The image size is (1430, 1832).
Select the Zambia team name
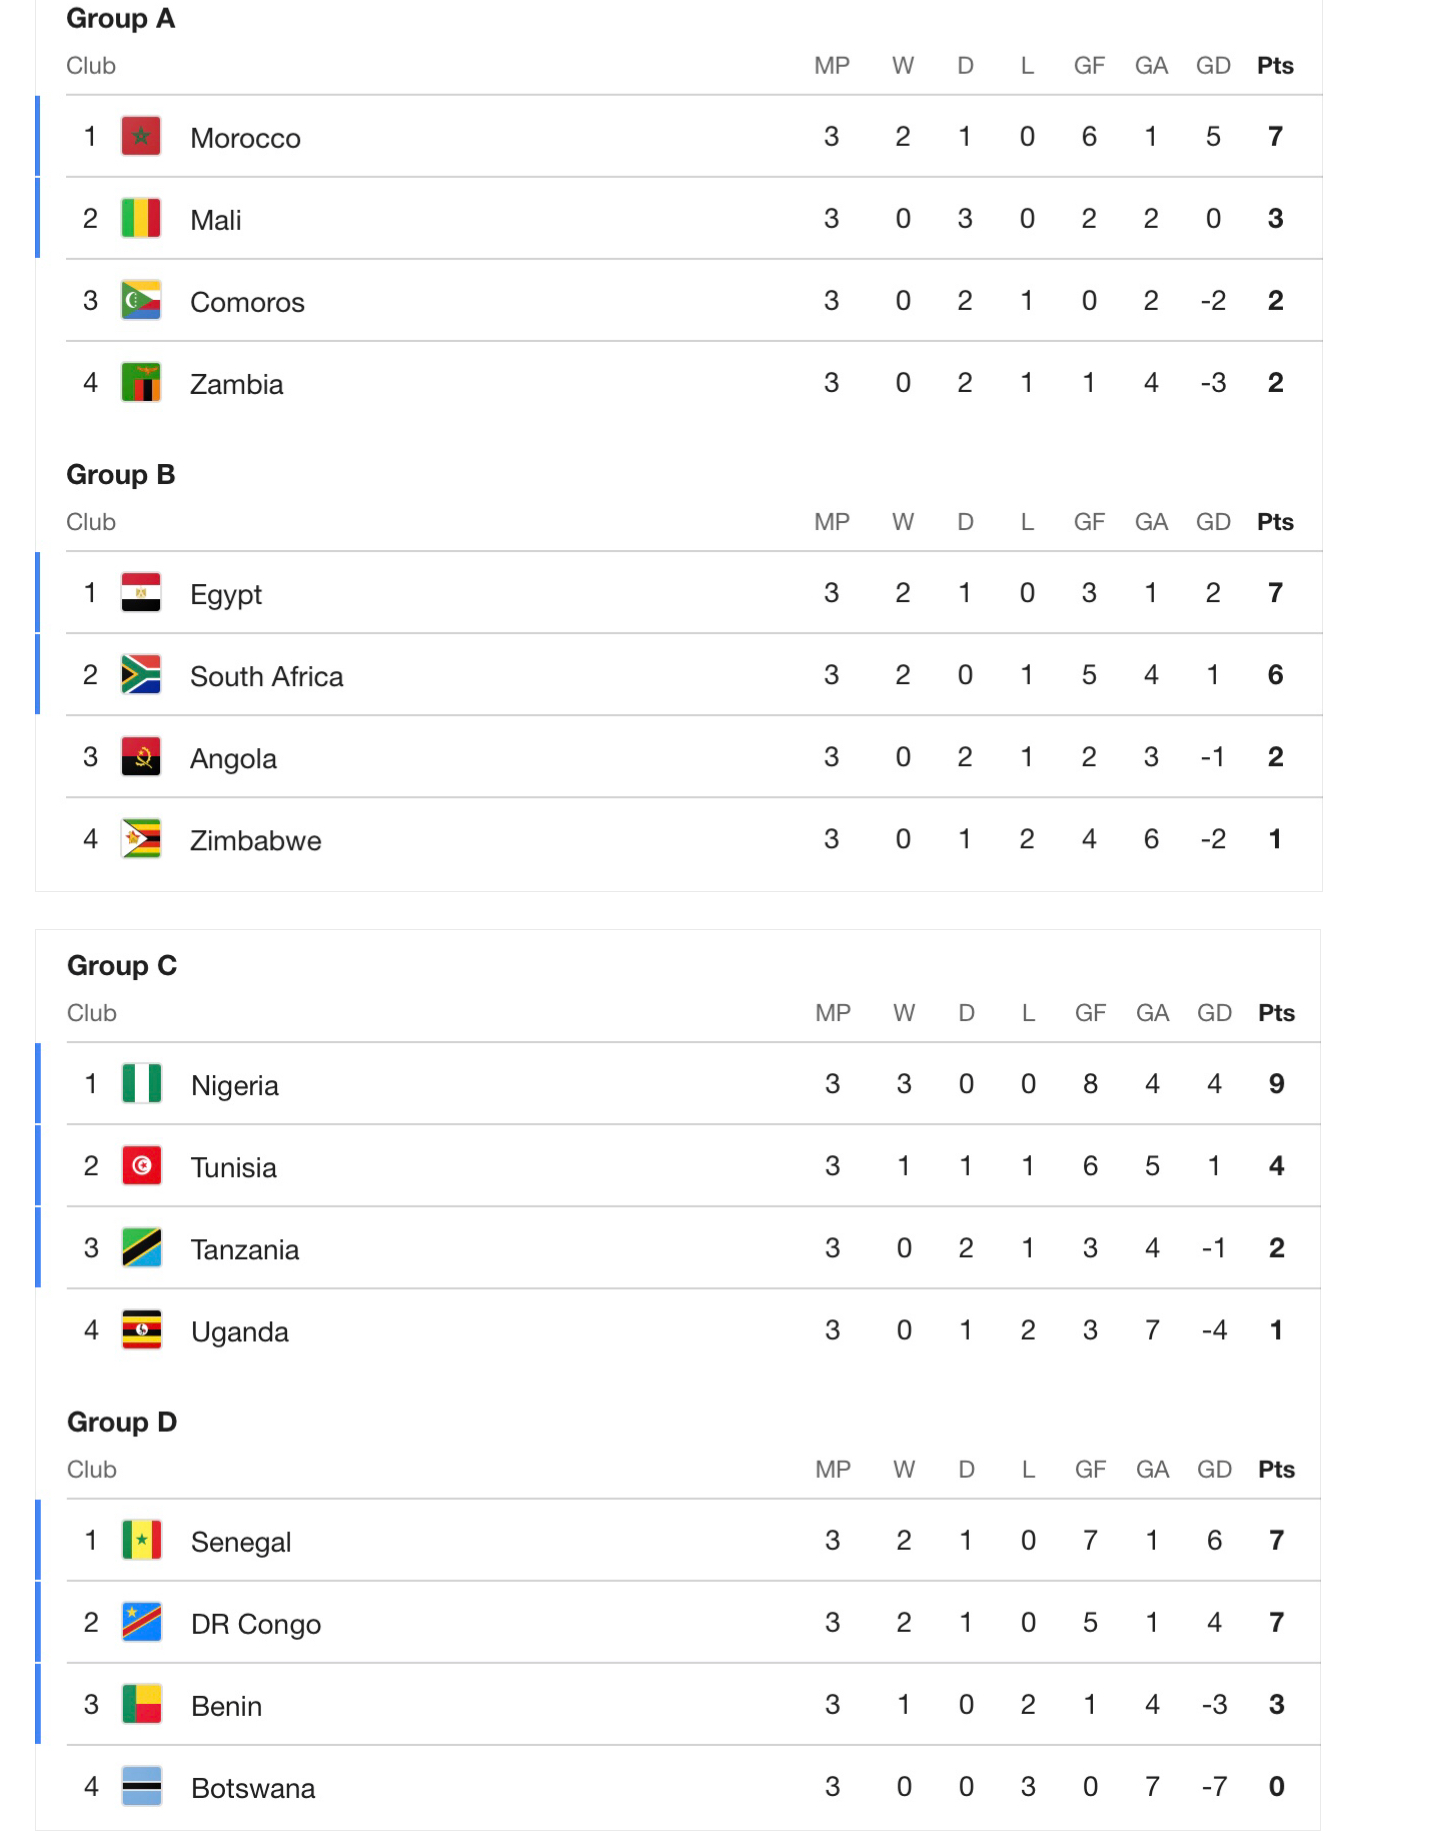237,384
